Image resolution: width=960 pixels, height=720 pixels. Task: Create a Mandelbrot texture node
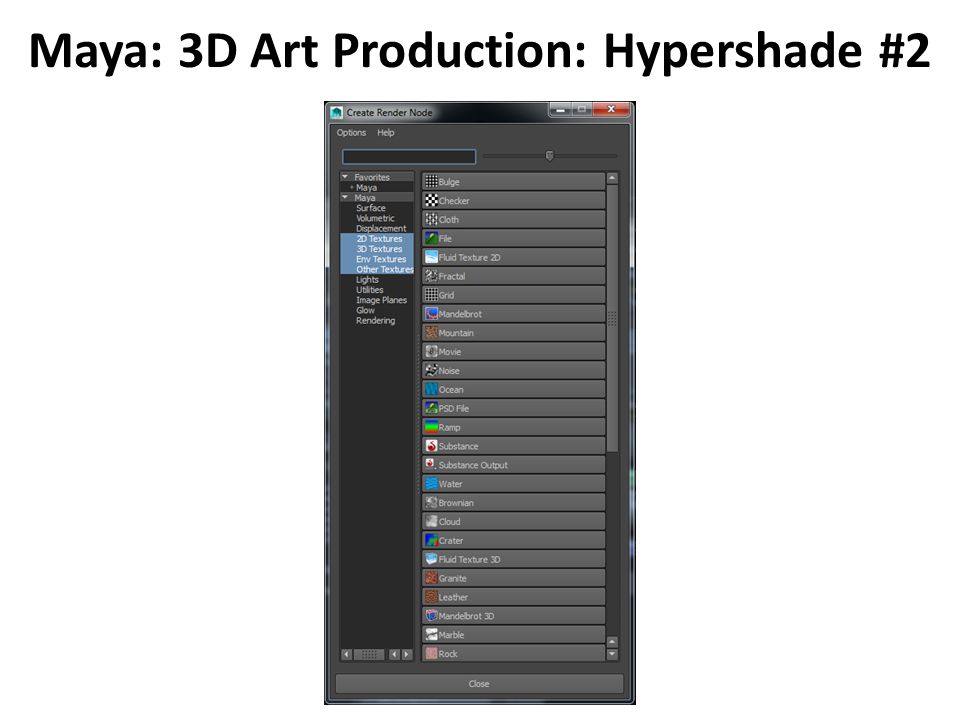pos(513,314)
